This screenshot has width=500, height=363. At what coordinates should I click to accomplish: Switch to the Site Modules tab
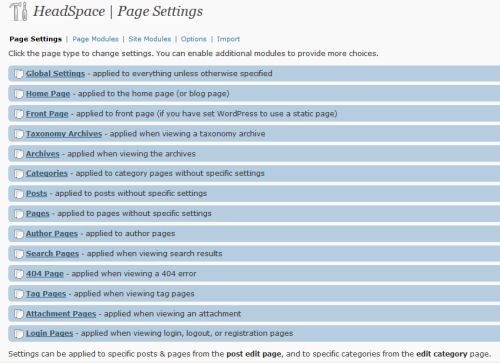click(150, 39)
